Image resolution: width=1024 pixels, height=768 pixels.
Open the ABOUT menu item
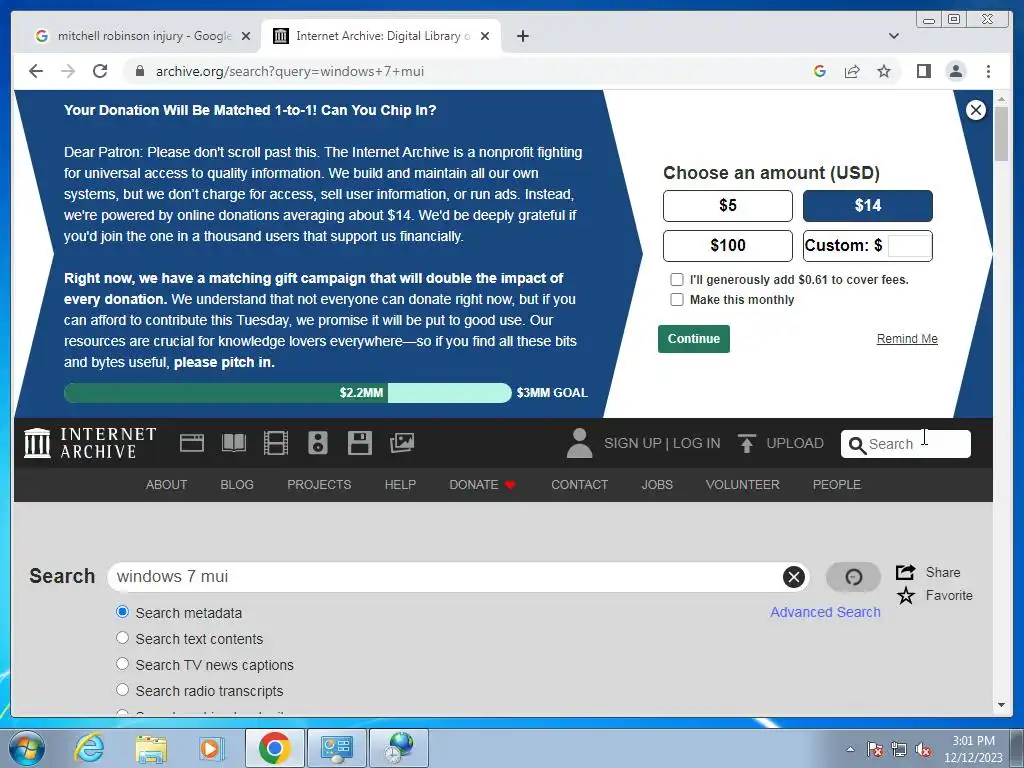(x=167, y=485)
